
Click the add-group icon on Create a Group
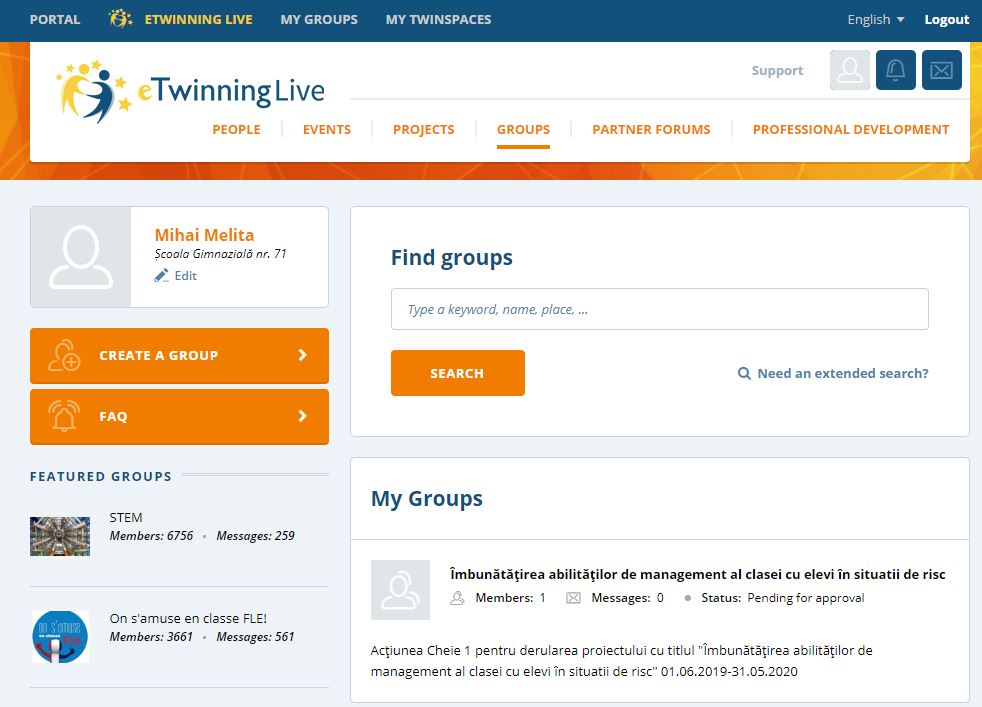[65, 356]
